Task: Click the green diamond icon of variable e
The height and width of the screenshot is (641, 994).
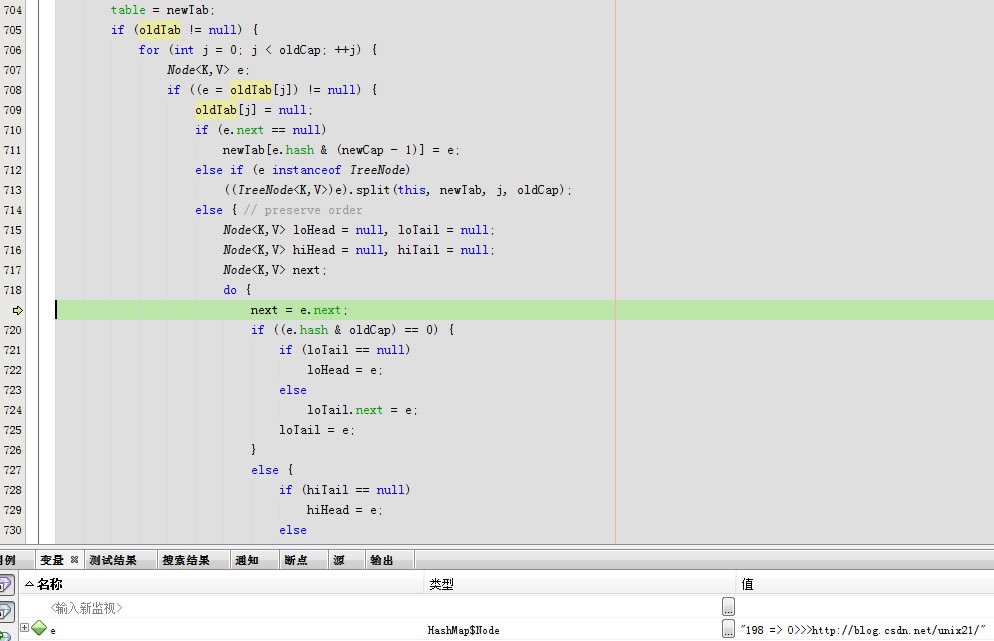Action: pyautogui.click(x=39, y=628)
